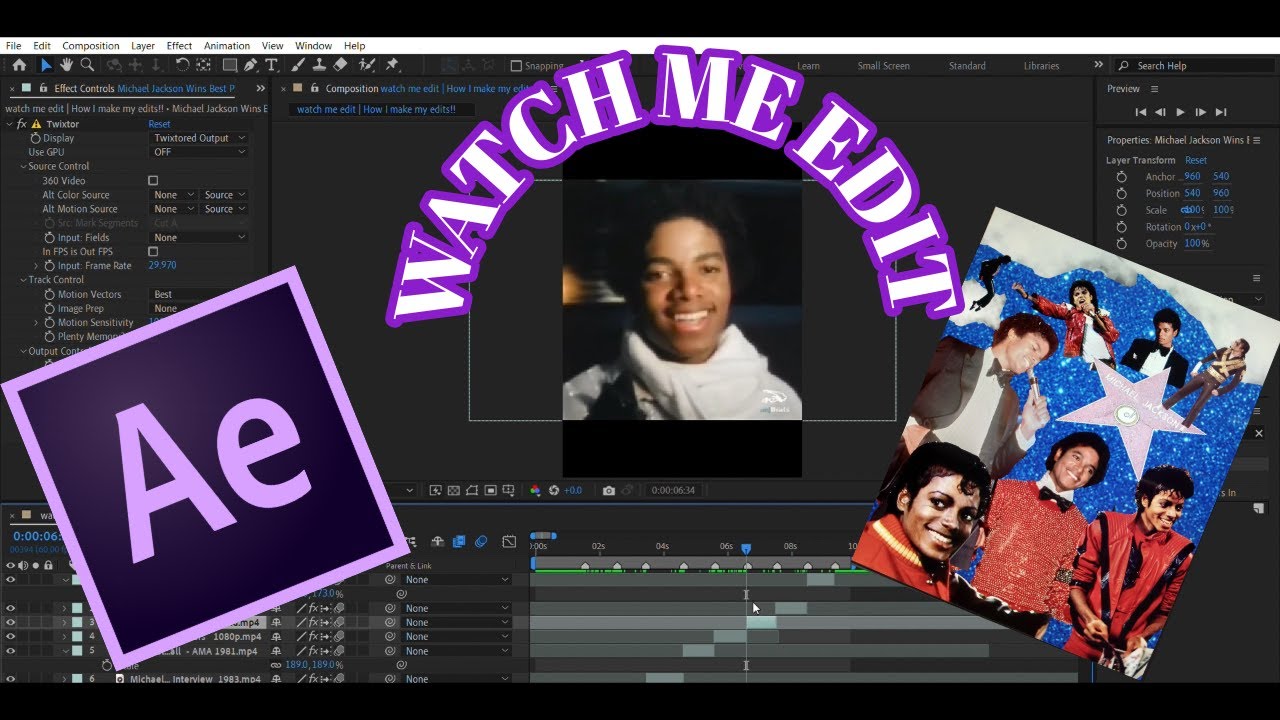Click the stopwatch next to Position
The image size is (1280, 720).
click(1121, 193)
